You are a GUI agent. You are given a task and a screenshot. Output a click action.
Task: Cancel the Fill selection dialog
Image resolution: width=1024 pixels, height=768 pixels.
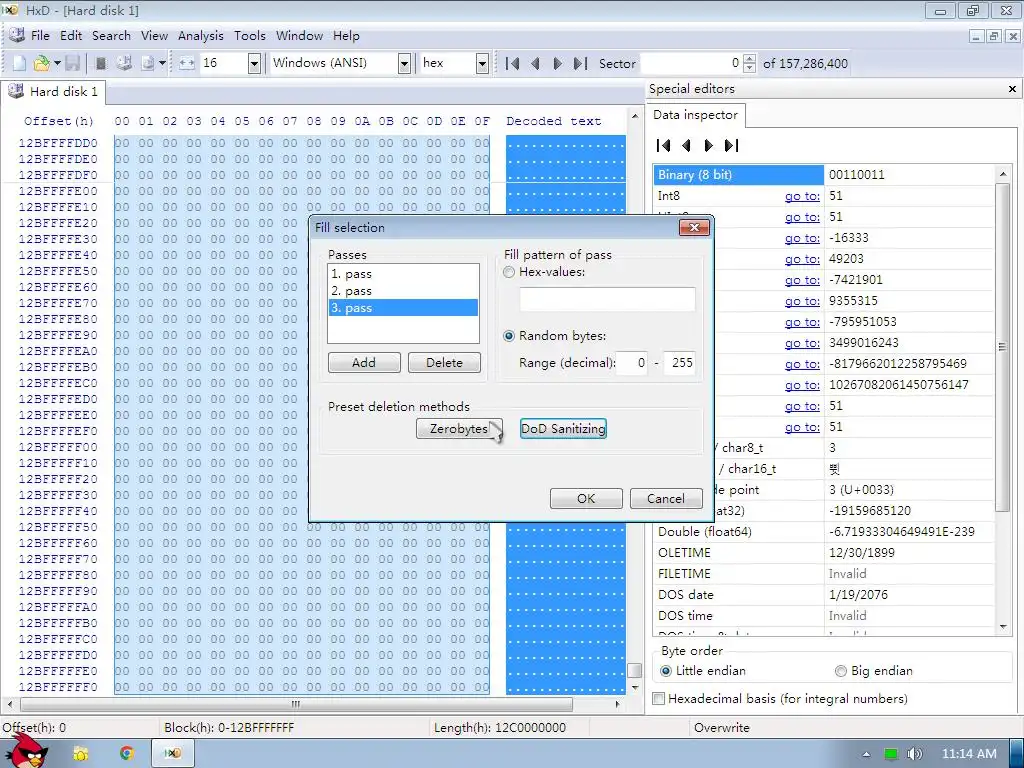click(665, 498)
